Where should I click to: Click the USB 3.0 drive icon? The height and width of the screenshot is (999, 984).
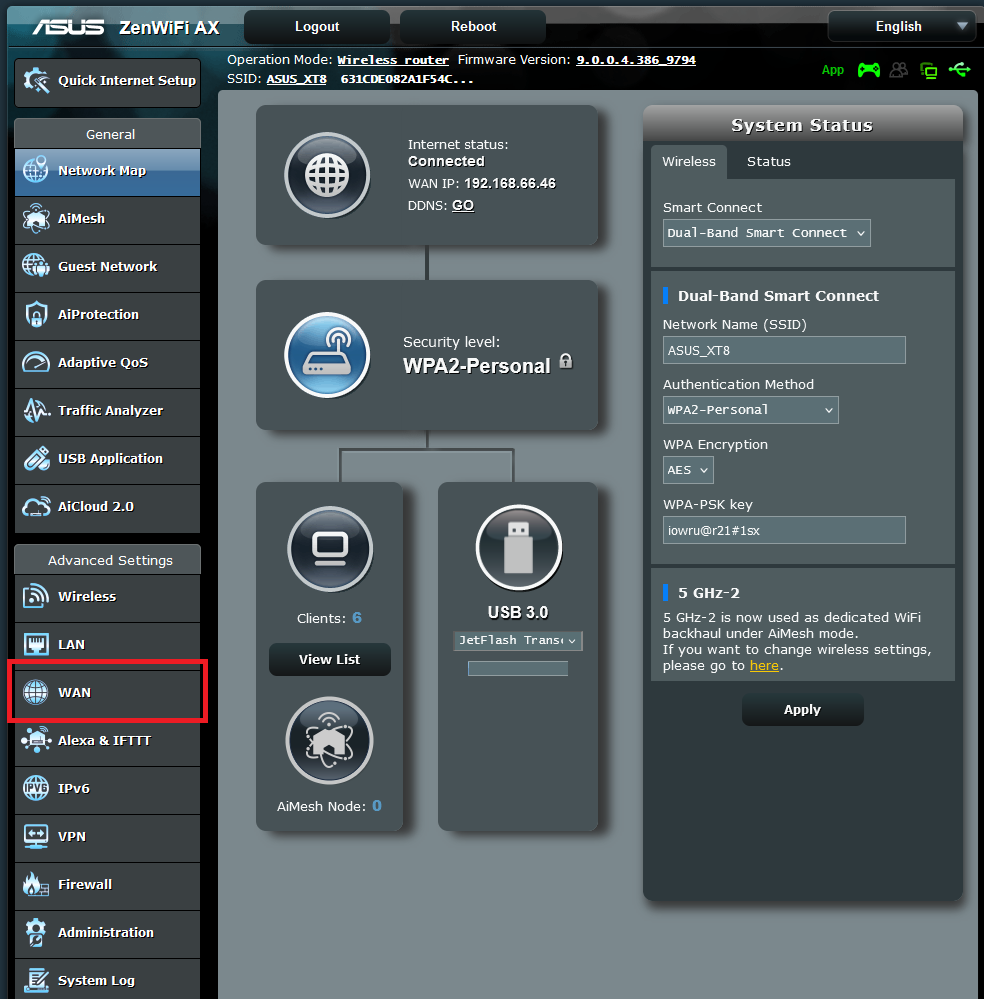click(x=518, y=548)
